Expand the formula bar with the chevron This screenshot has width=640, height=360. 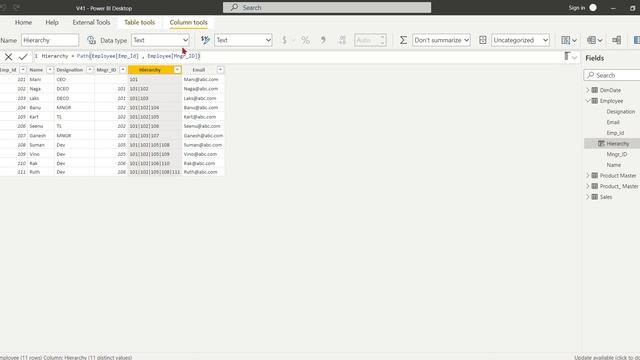point(575,58)
